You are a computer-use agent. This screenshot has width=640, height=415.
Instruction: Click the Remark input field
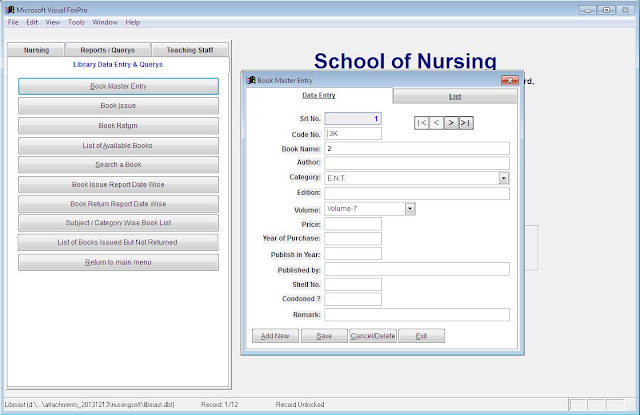pyautogui.click(x=417, y=315)
